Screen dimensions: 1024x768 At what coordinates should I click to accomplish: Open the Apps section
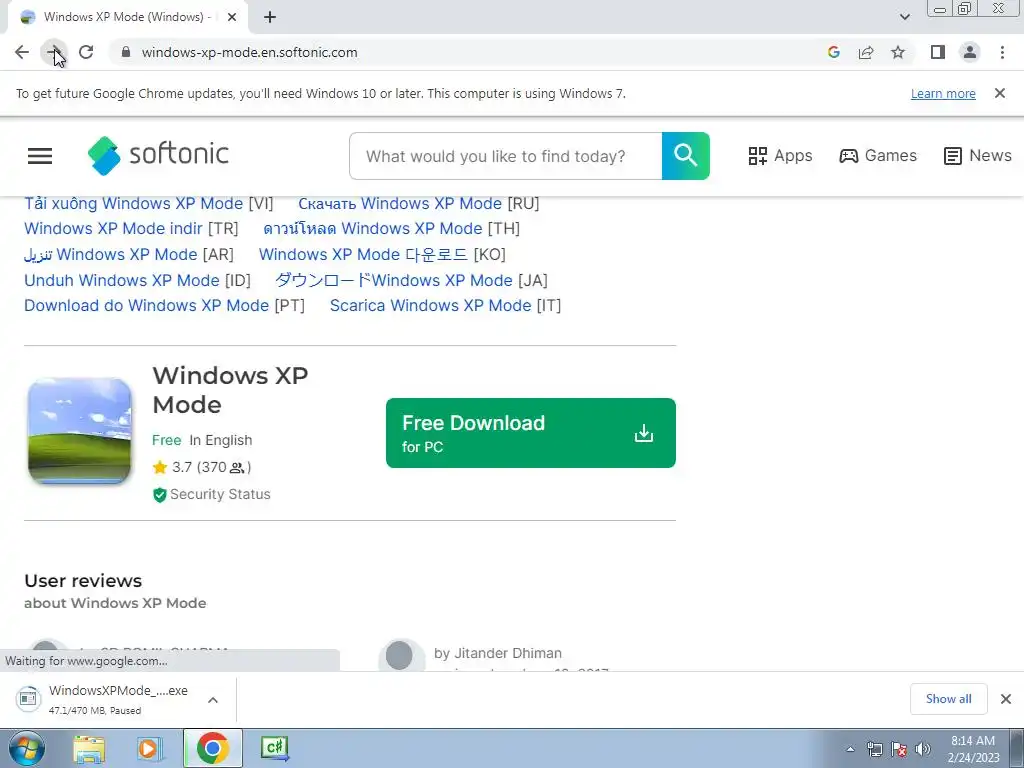tap(780, 155)
